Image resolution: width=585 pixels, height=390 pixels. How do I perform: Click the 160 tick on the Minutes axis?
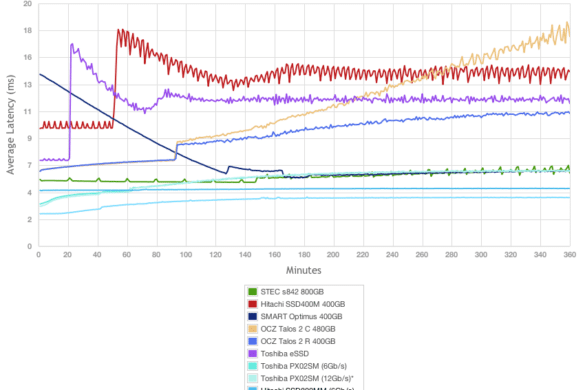[274, 255]
